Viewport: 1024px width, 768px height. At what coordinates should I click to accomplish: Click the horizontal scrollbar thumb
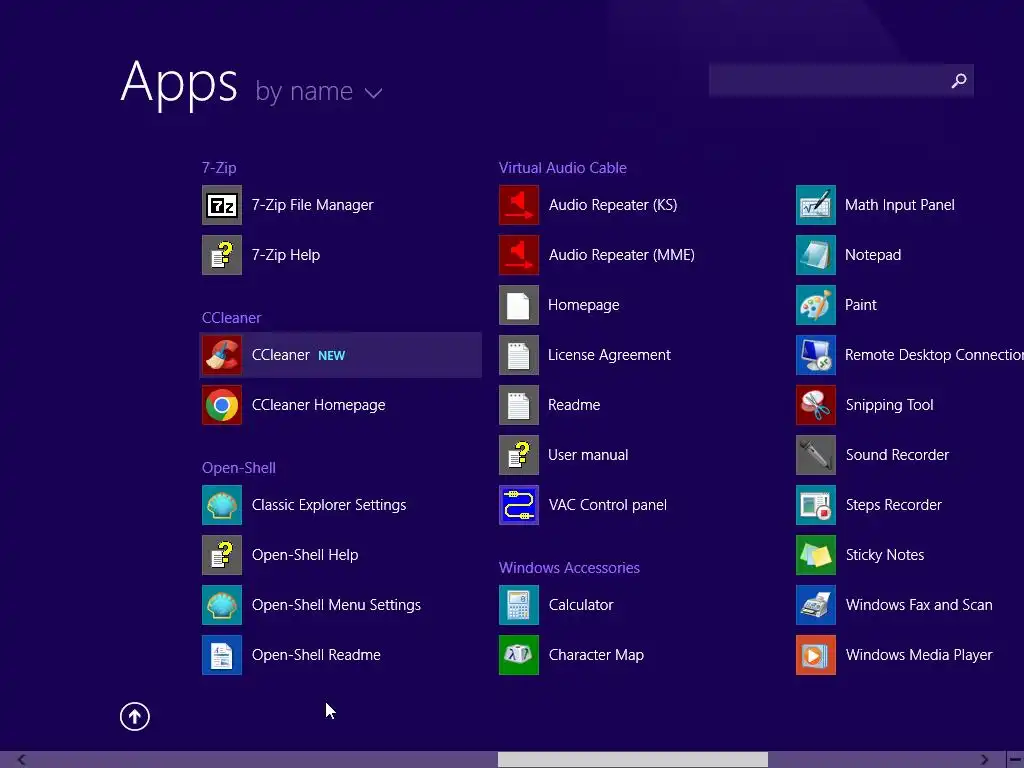632,760
